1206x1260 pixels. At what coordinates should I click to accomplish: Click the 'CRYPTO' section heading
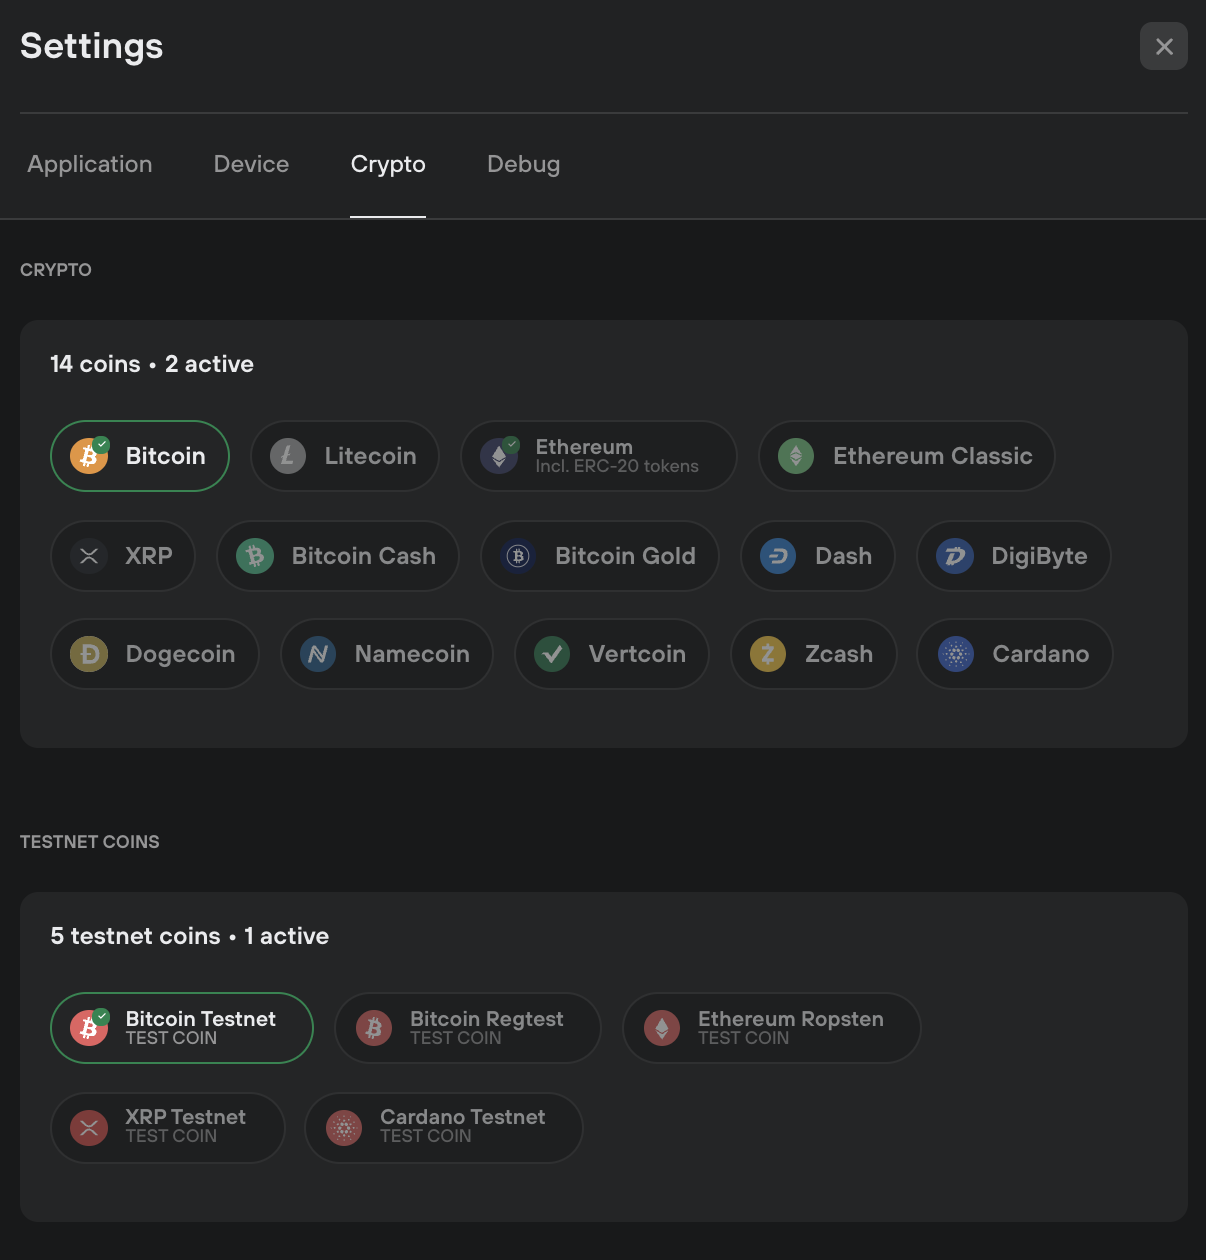(56, 270)
